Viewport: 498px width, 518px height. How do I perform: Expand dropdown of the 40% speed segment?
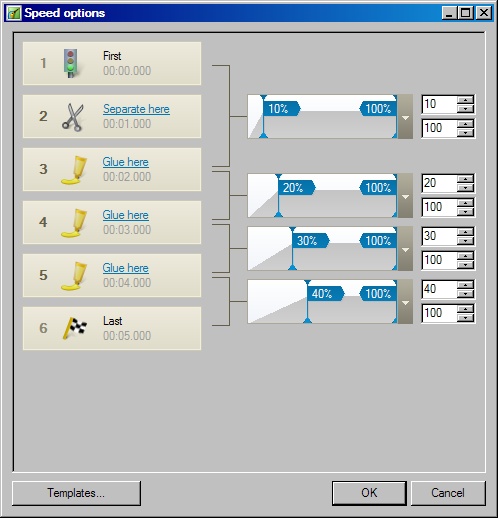(x=405, y=302)
